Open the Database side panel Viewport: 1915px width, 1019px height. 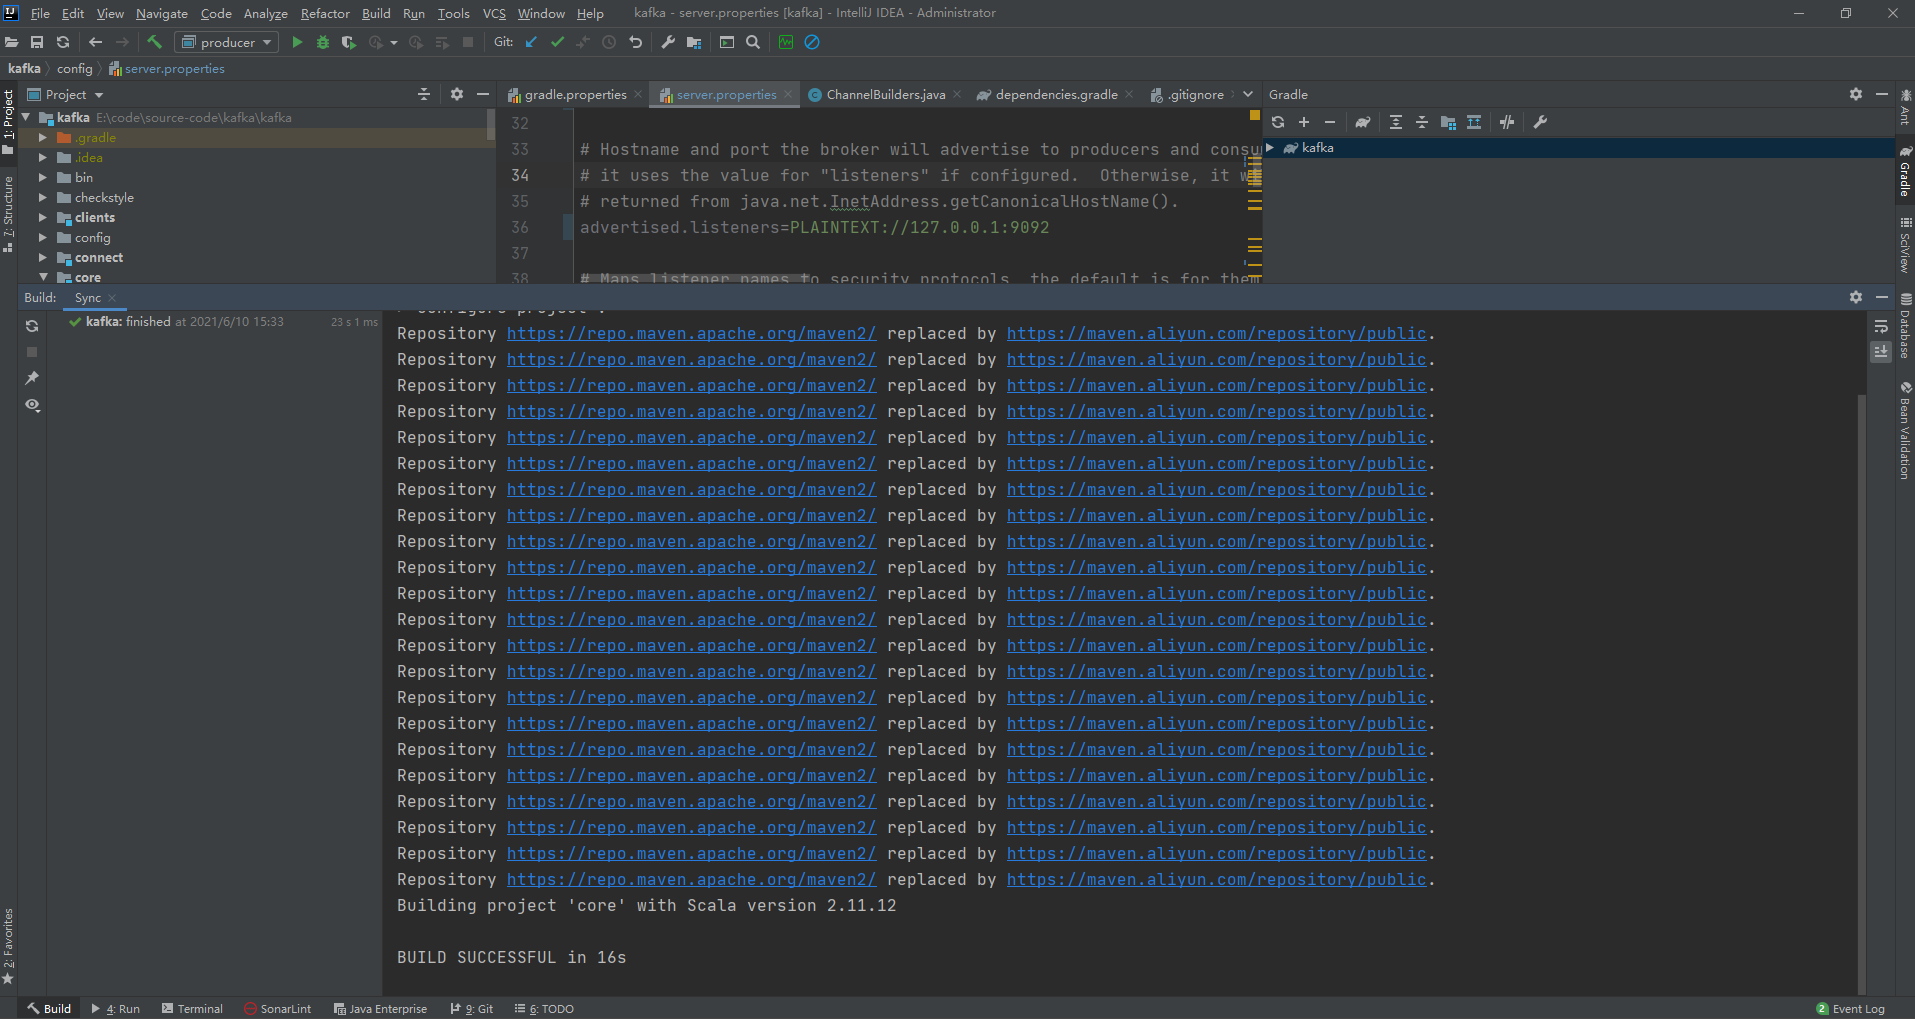(1905, 327)
